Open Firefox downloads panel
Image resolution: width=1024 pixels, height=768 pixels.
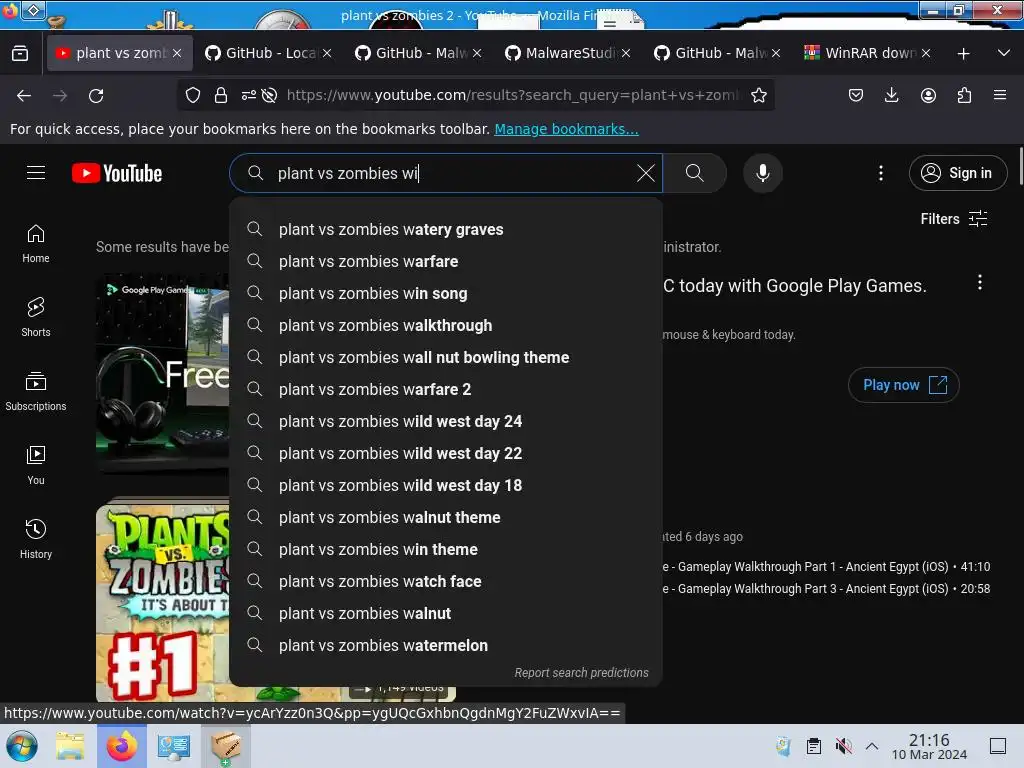tap(891, 95)
